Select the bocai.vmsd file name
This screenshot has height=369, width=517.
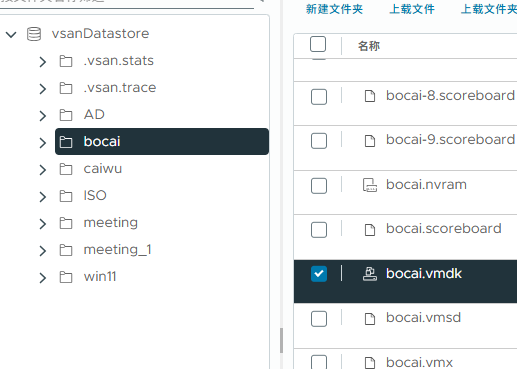click(423, 318)
